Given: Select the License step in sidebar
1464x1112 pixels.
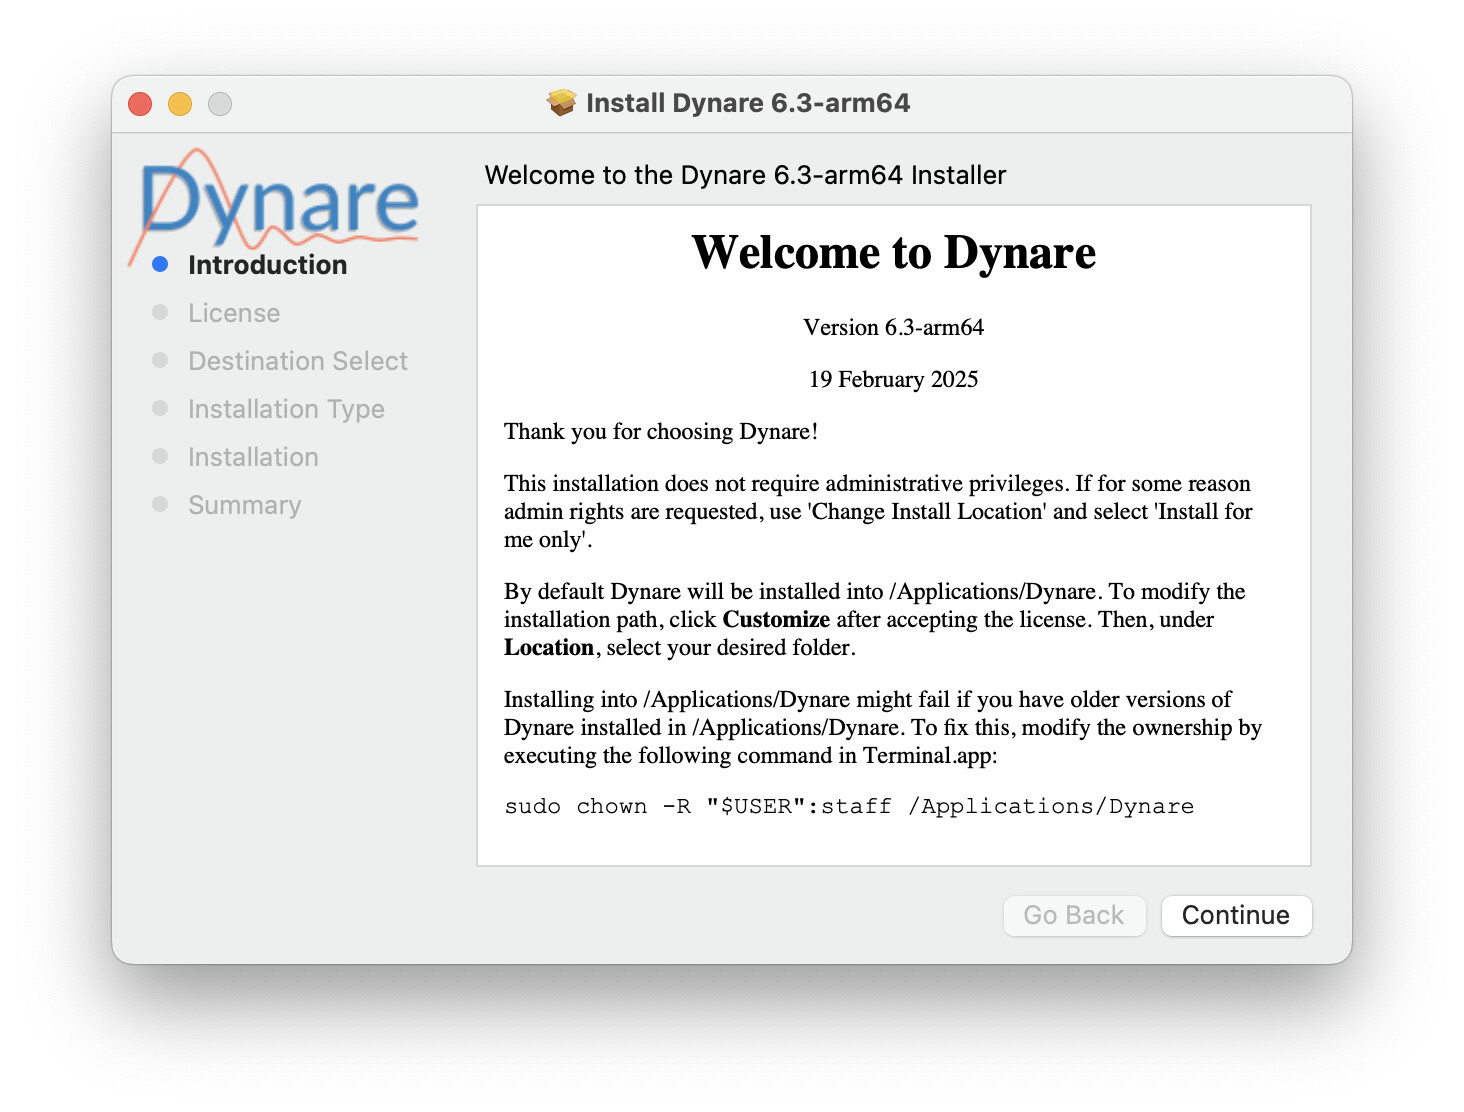Looking at the screenshot, I should click(234, 313).
